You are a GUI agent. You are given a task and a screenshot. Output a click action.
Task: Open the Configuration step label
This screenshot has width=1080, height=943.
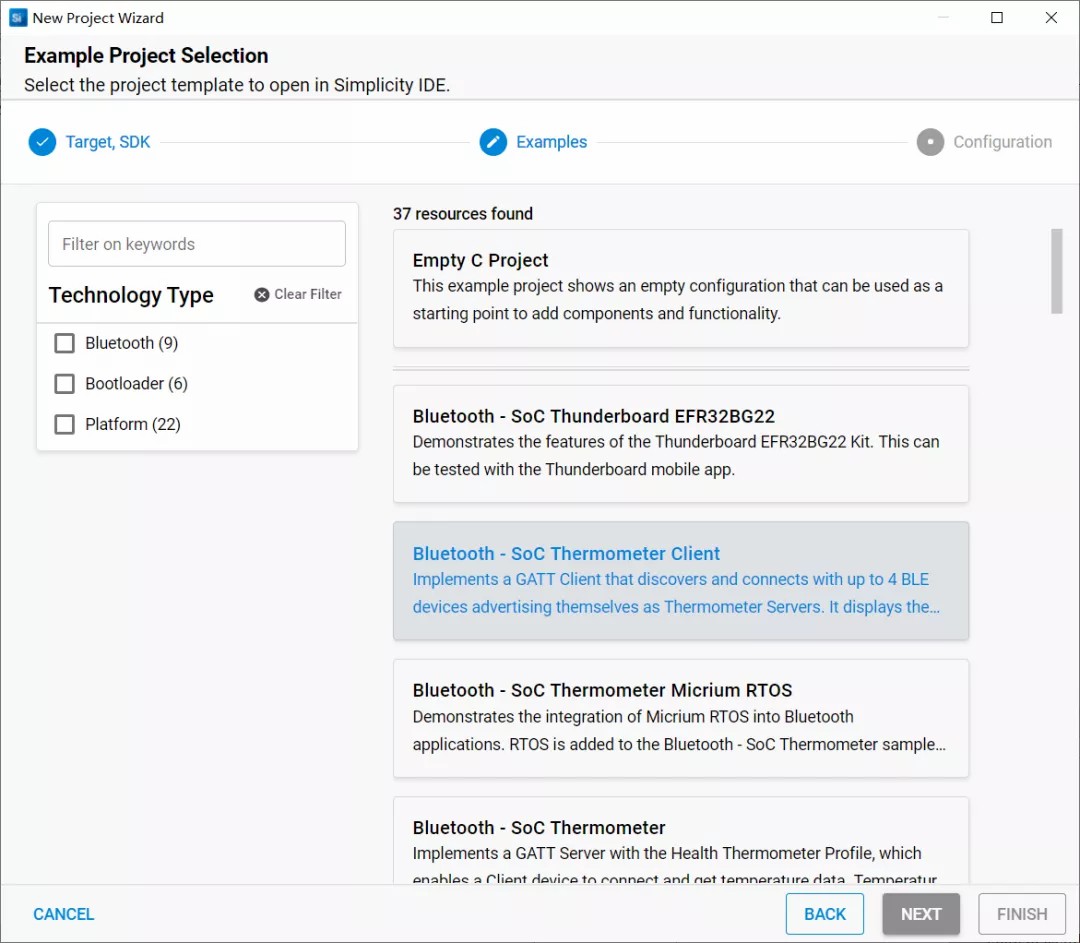click(x=1002, y=142)
